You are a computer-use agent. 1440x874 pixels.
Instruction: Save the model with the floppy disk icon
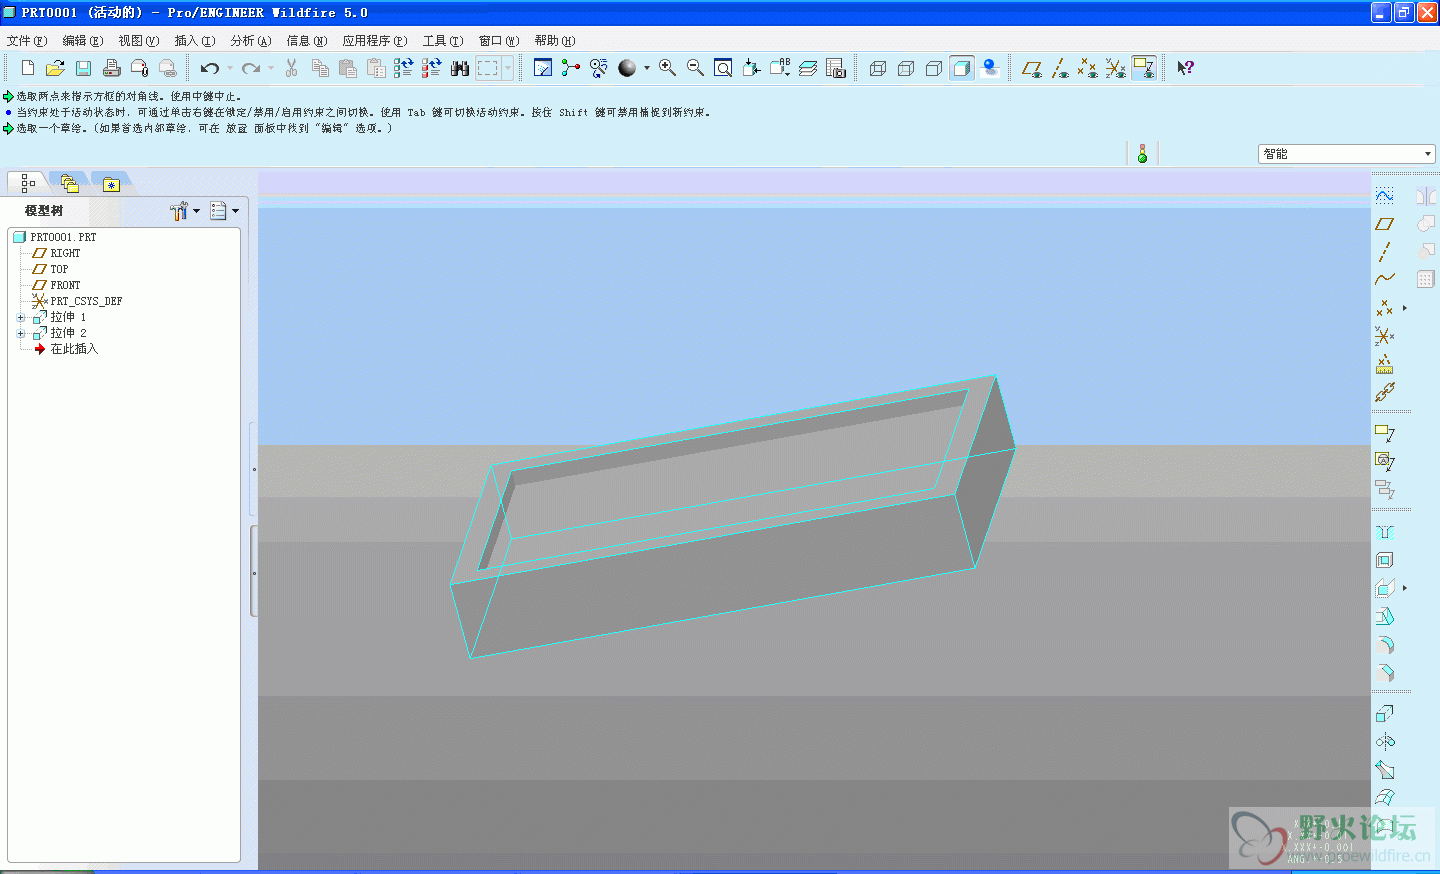tap(84, 68)
